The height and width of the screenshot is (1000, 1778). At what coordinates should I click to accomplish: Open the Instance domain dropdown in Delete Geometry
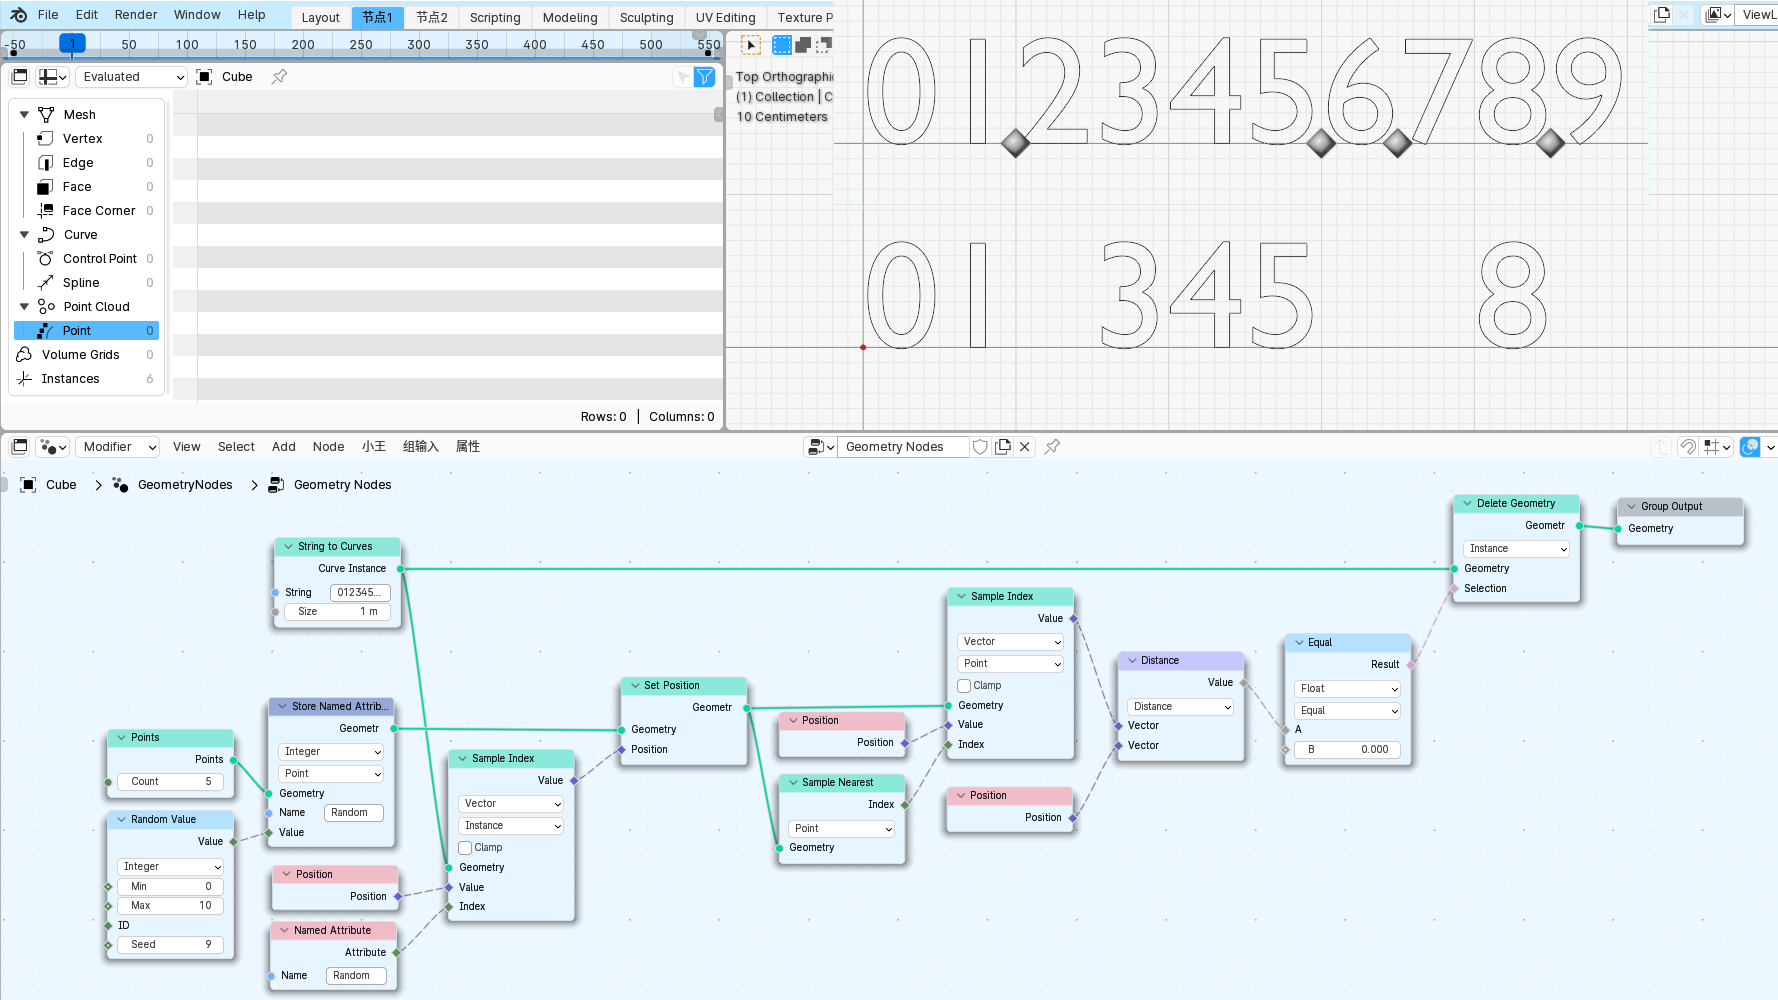1517,549
